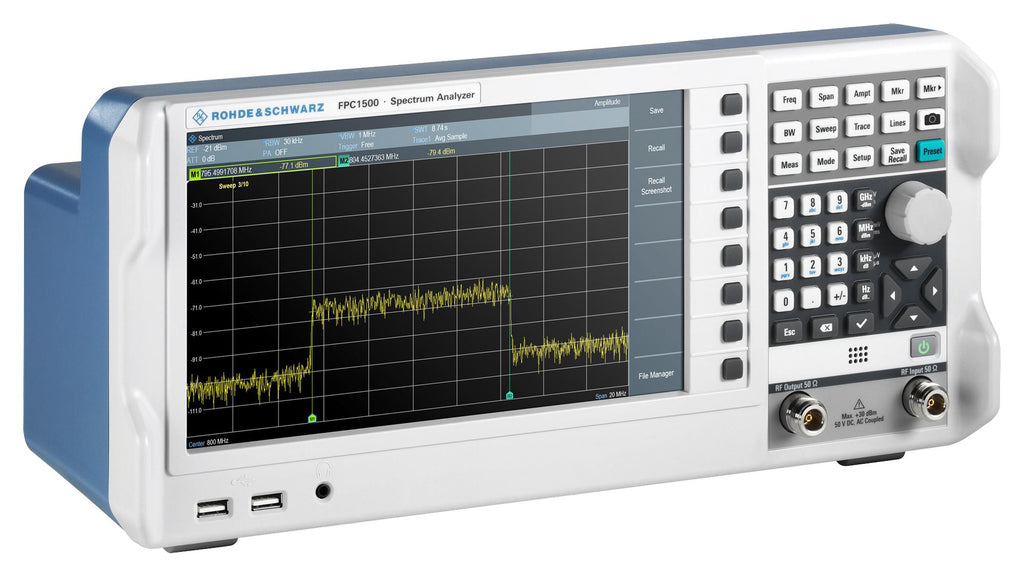The width and height of the screenshot is (1024, 577).
Task: Click the RF Input connector
Action: click(924, 399)
